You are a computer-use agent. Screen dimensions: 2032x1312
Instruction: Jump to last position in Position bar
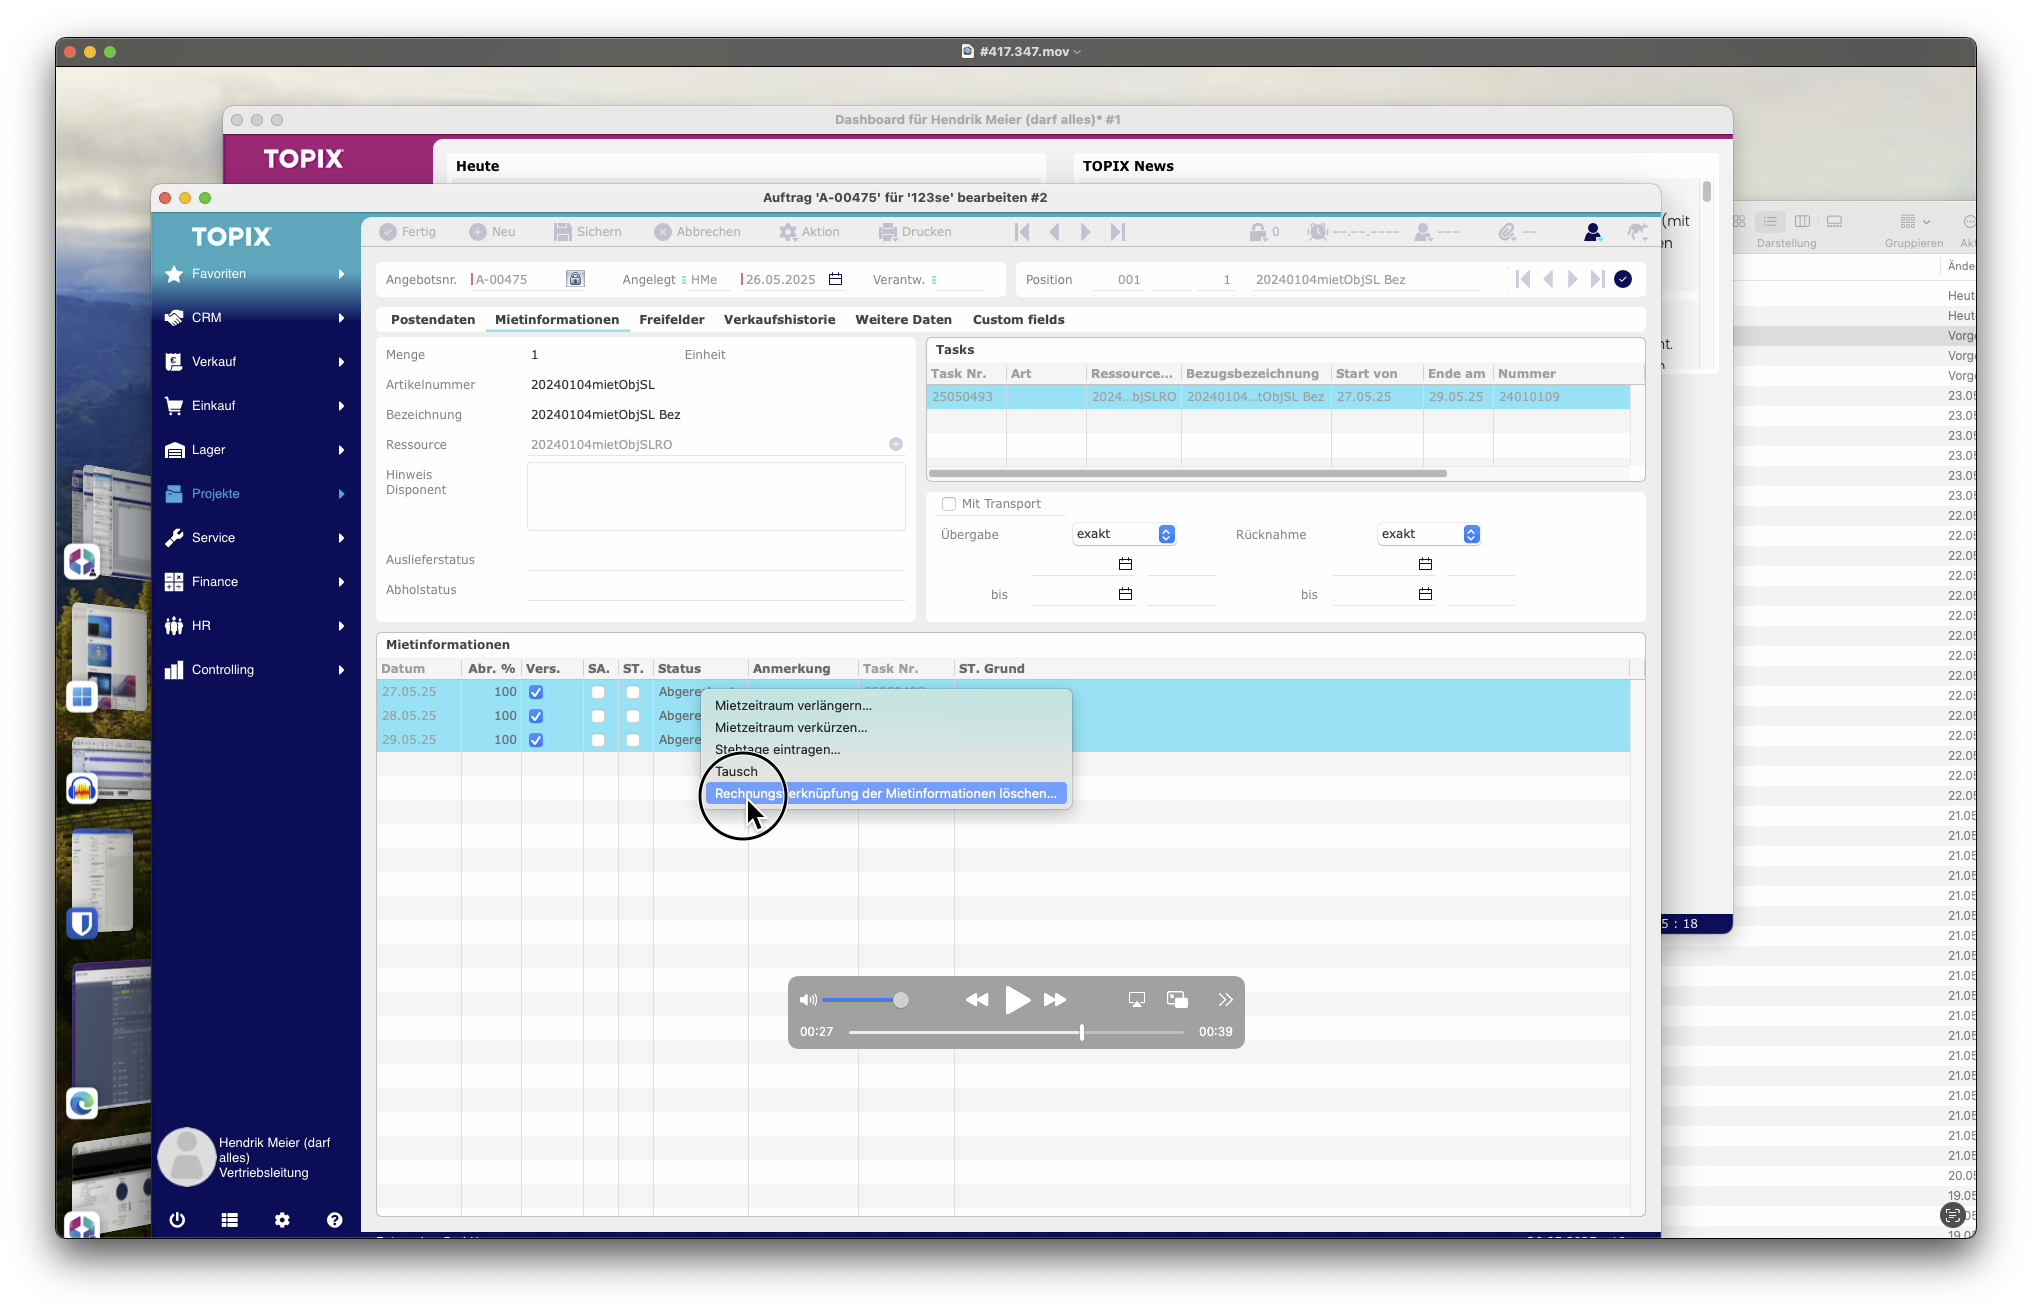tap(1598, 279)
